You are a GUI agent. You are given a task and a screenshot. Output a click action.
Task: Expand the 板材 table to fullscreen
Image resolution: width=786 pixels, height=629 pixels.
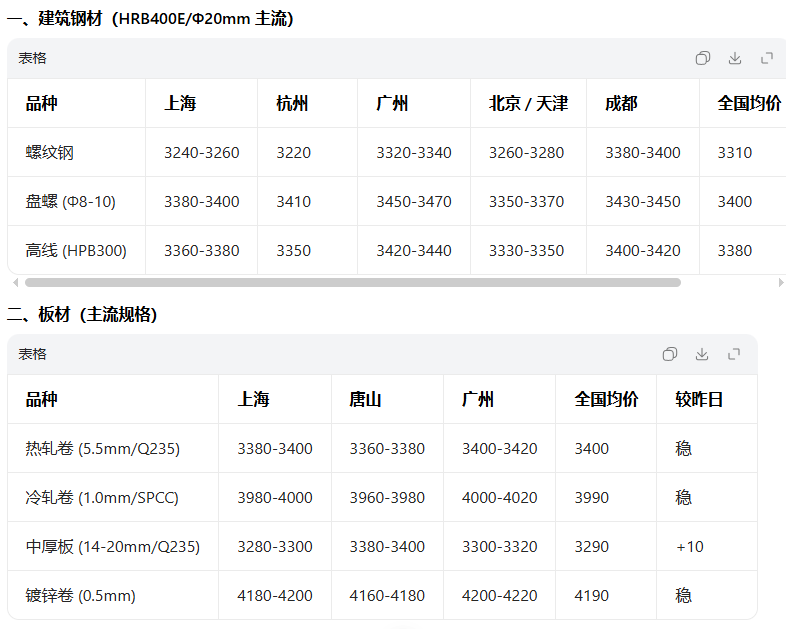734,354
